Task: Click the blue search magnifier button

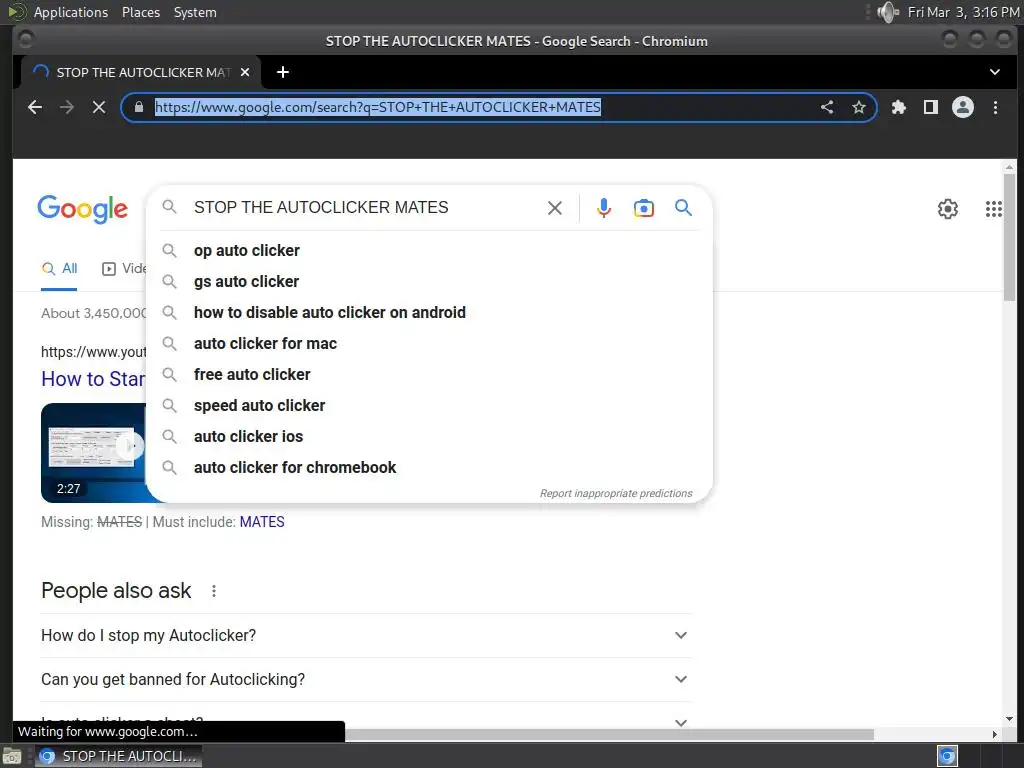Action: (x=683, y=208)
